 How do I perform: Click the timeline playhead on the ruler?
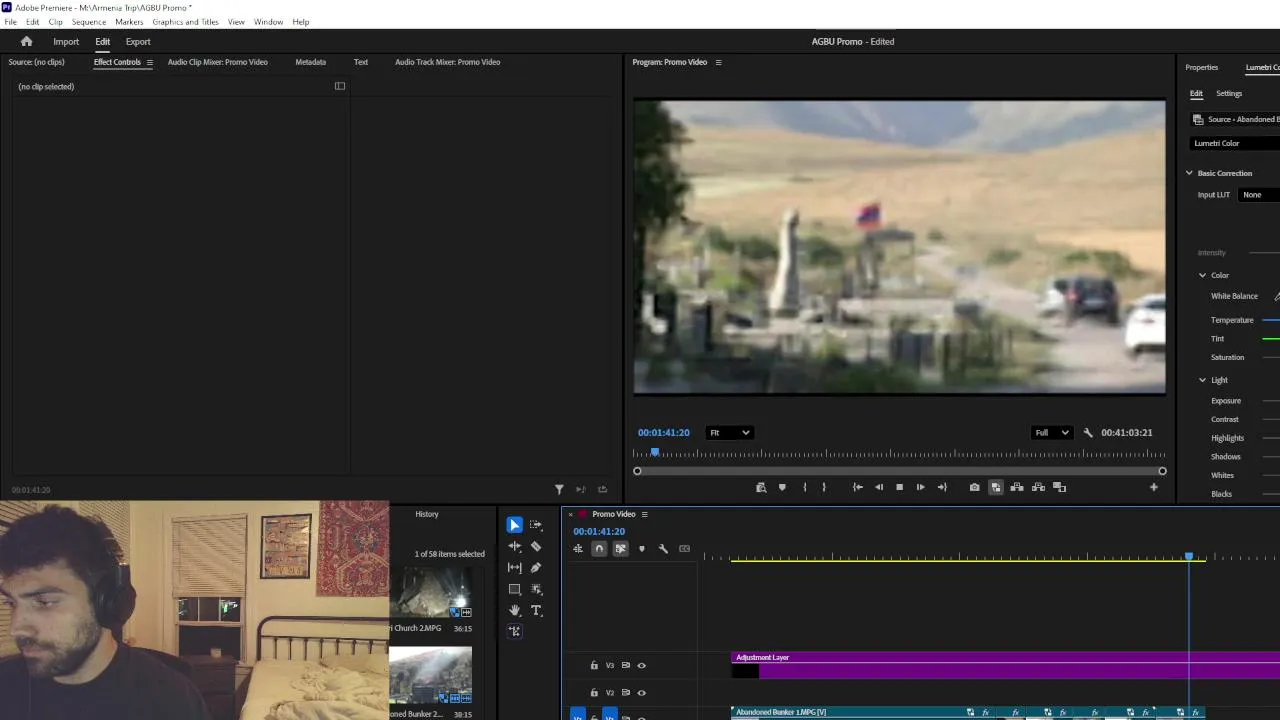[x=1189, y=556]
